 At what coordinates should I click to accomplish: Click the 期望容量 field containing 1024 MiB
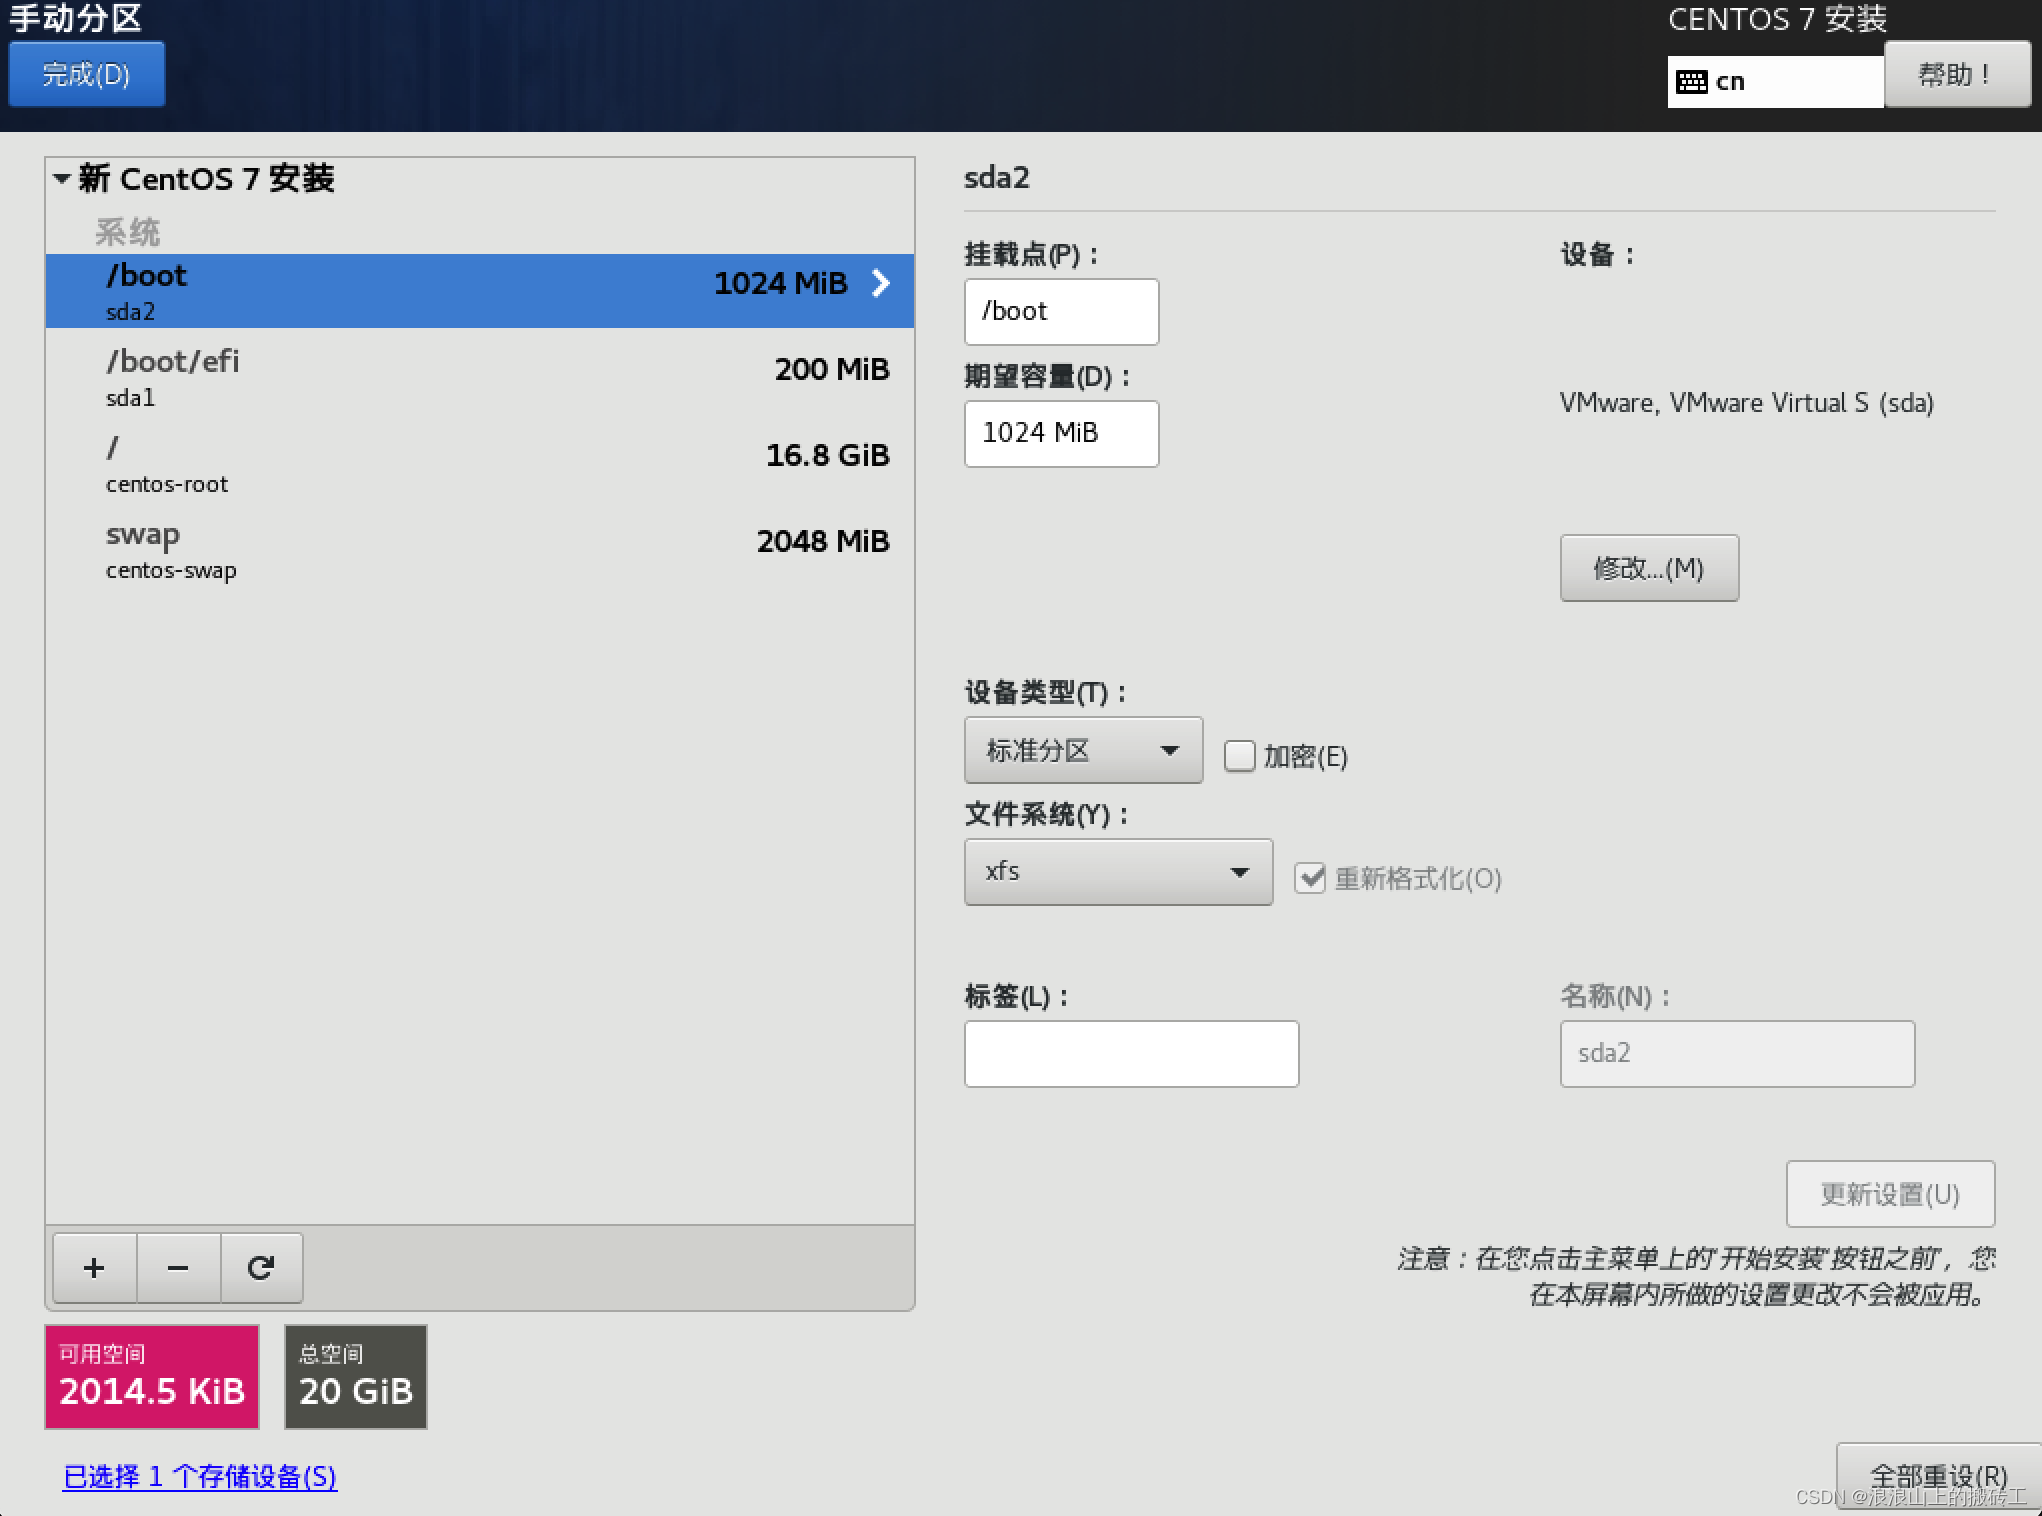pyautogui.click(x=1061, y=434)
